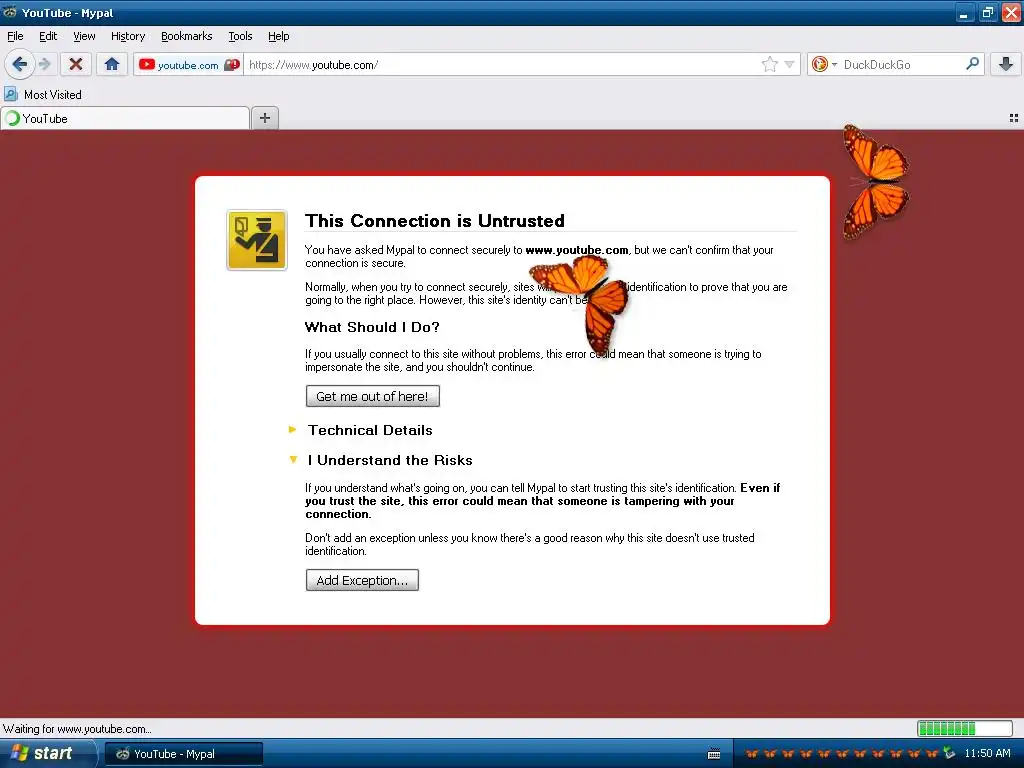Click the Mypal raccoon icon in title bar
The height and width of the screenshot is (768, 1024).
tap(9, 12)
